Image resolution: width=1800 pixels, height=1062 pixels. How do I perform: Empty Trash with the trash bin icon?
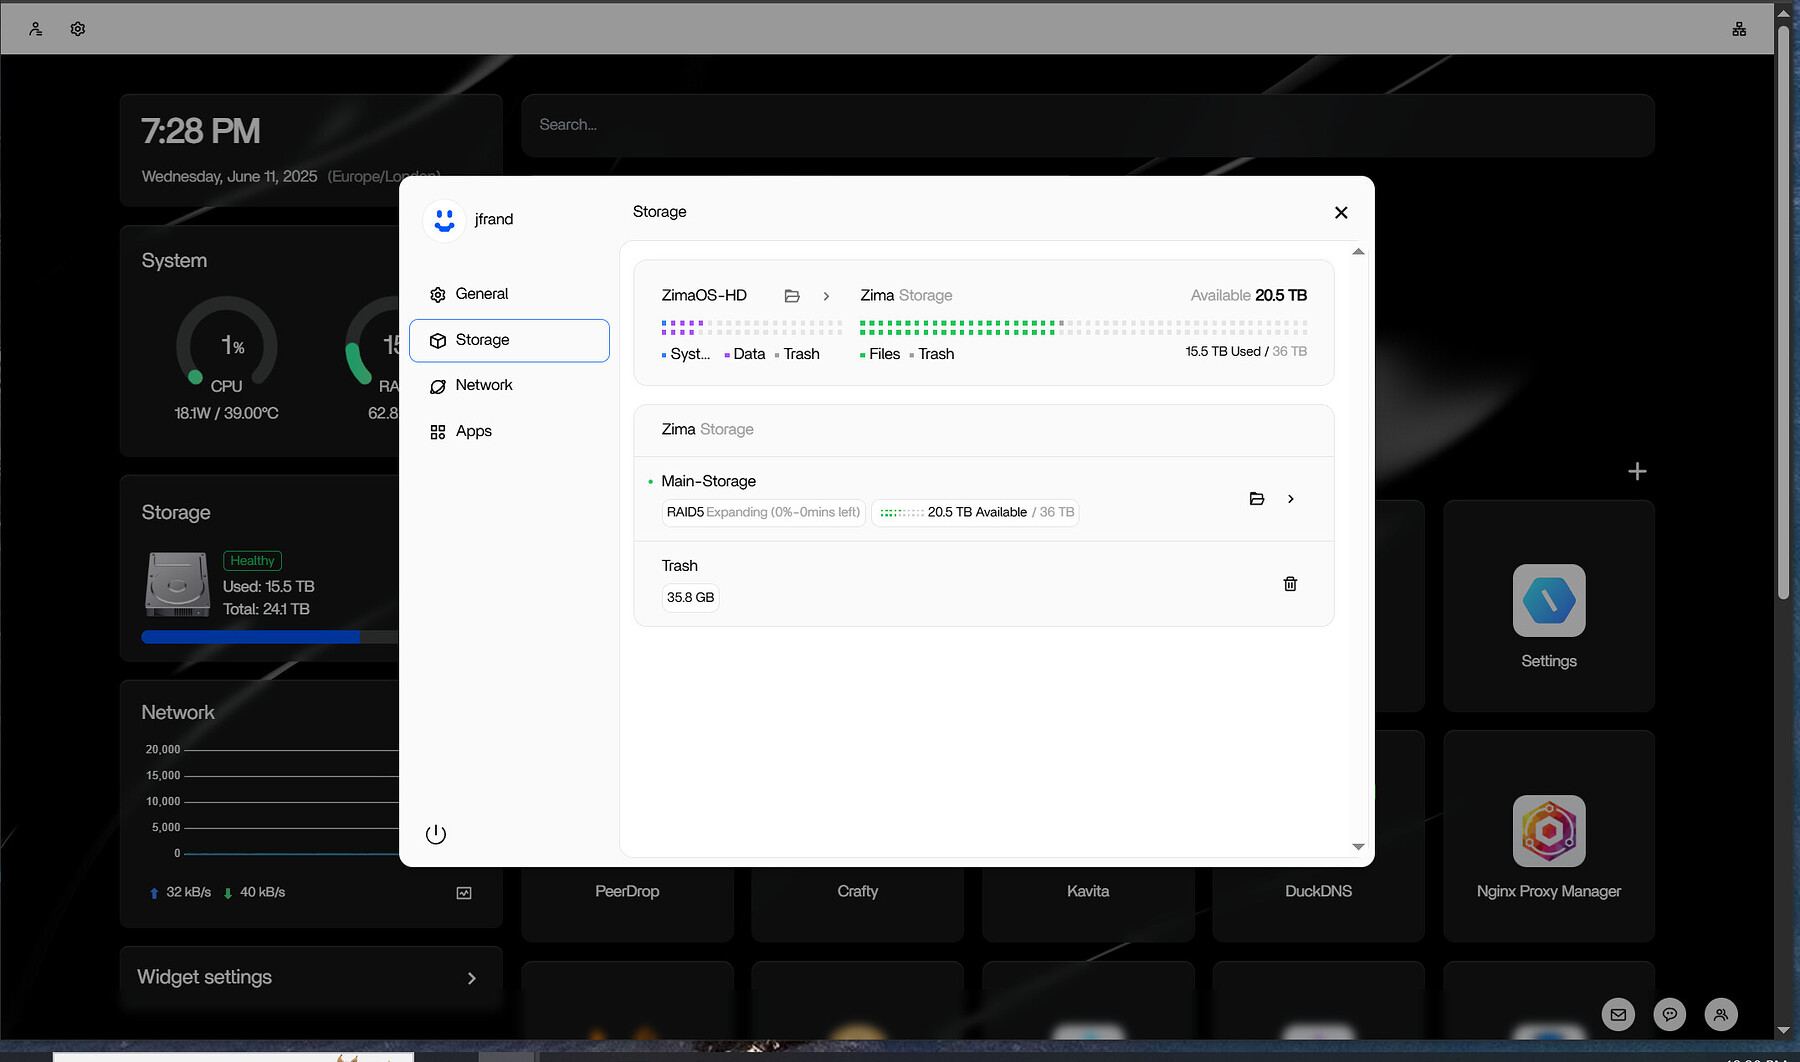(1290, 584)
